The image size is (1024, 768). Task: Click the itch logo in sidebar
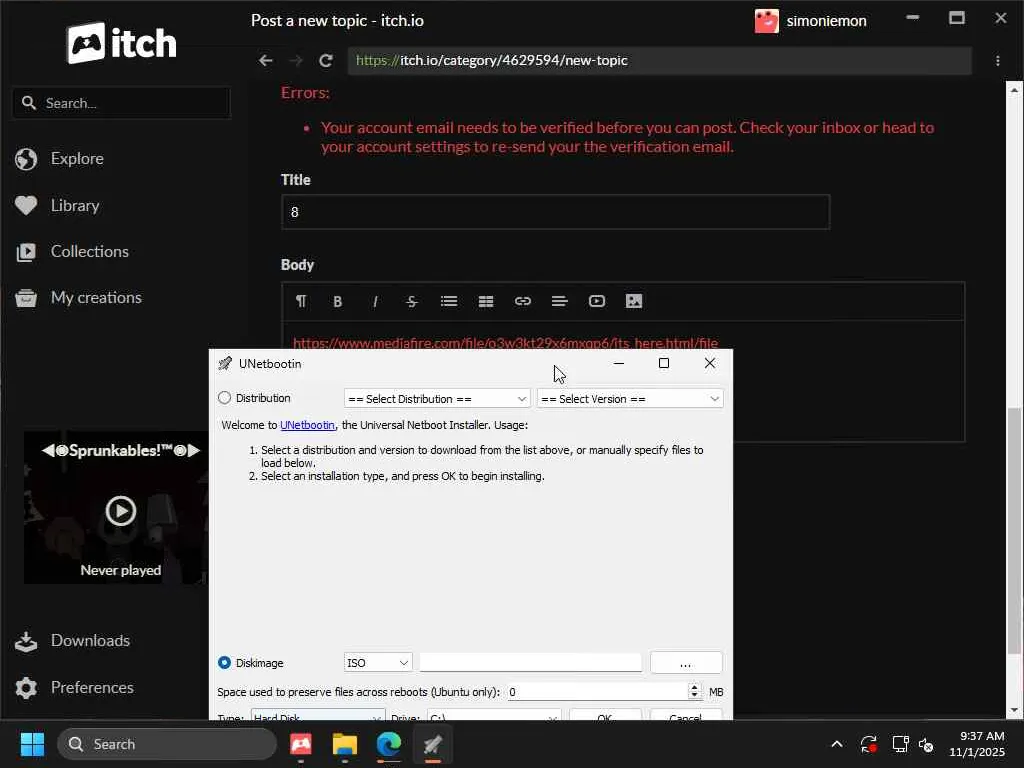pos(121,43)
